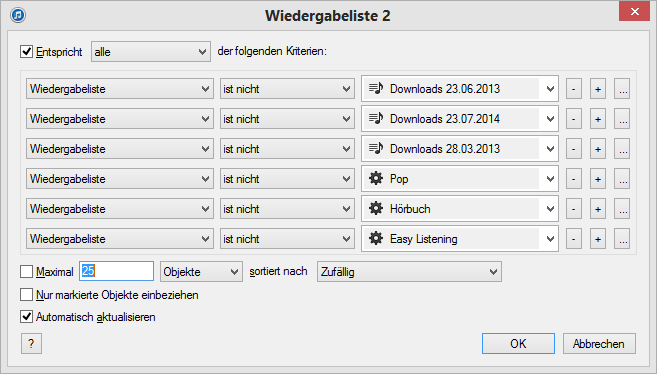
Task: Remove the Downloads 23.06.2013 rule with minus
Action: [x=574, y=89]
